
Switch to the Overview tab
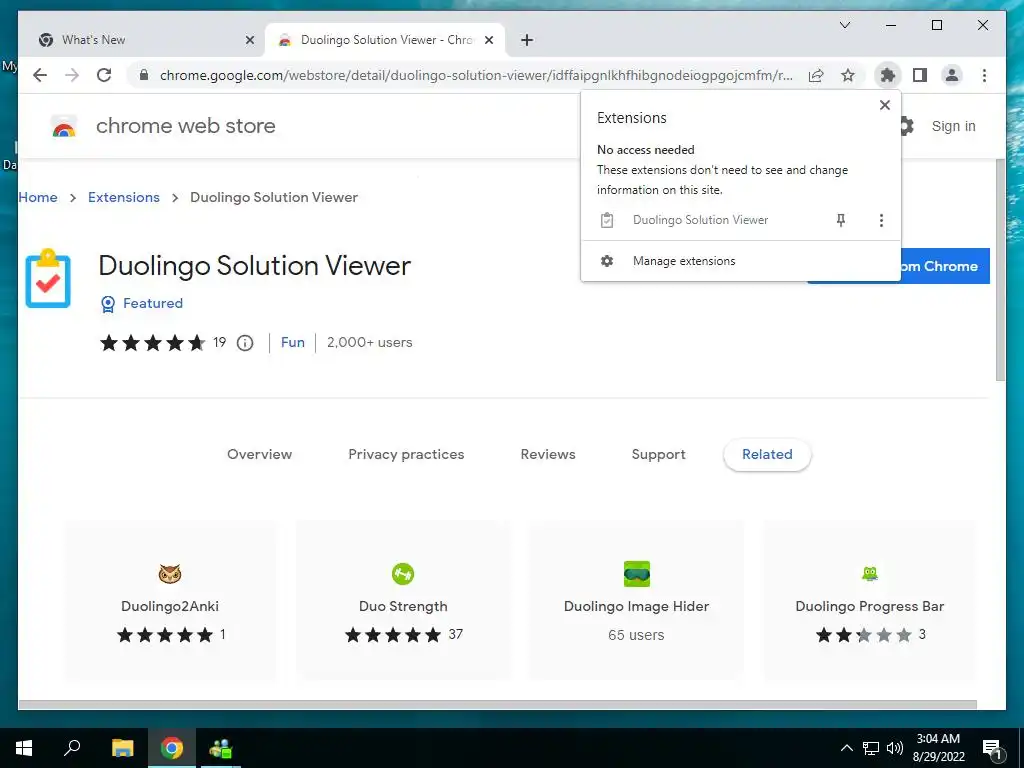259,454
